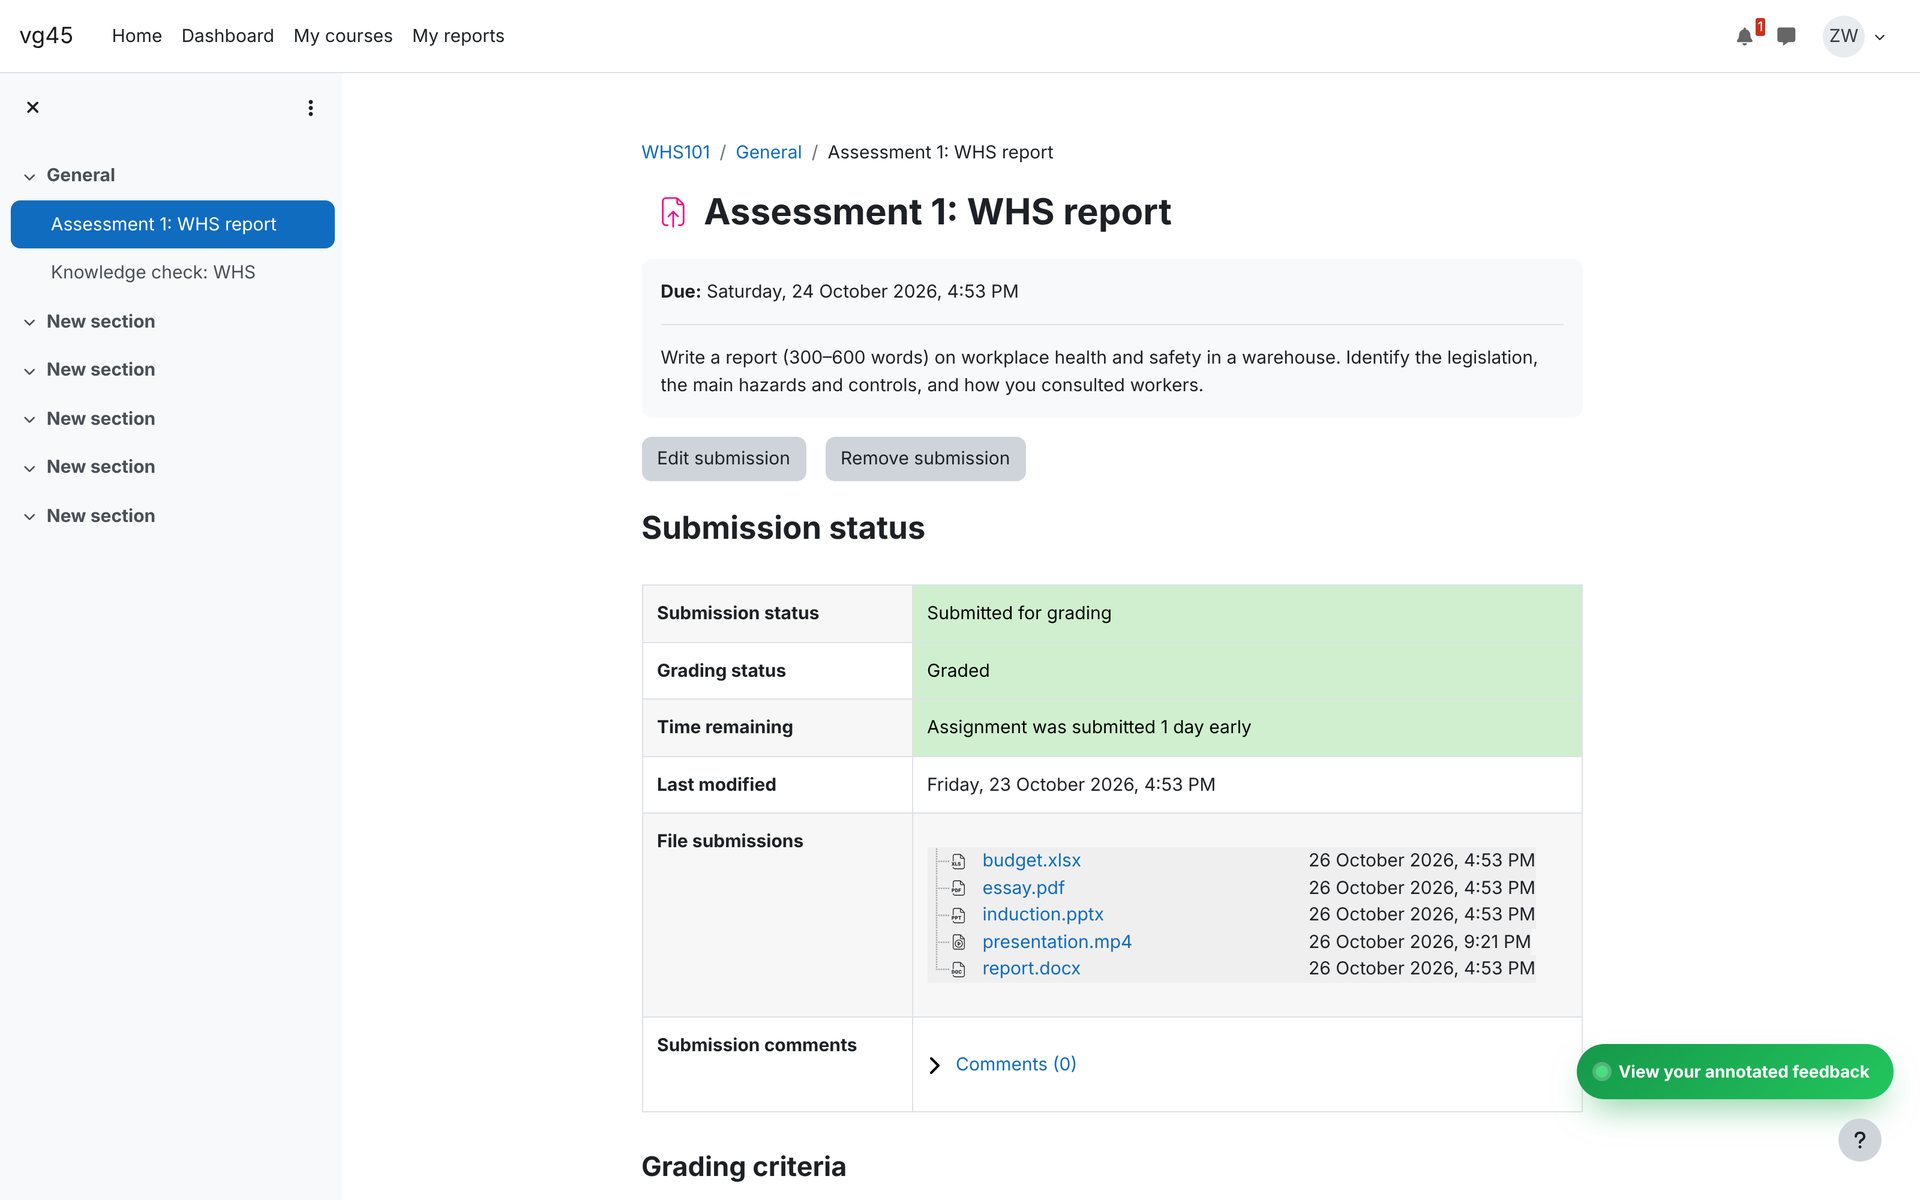Viewport: 1920px width, 1200px height.
Task: Open the report.docx file link
Action: pos(1031,968)
